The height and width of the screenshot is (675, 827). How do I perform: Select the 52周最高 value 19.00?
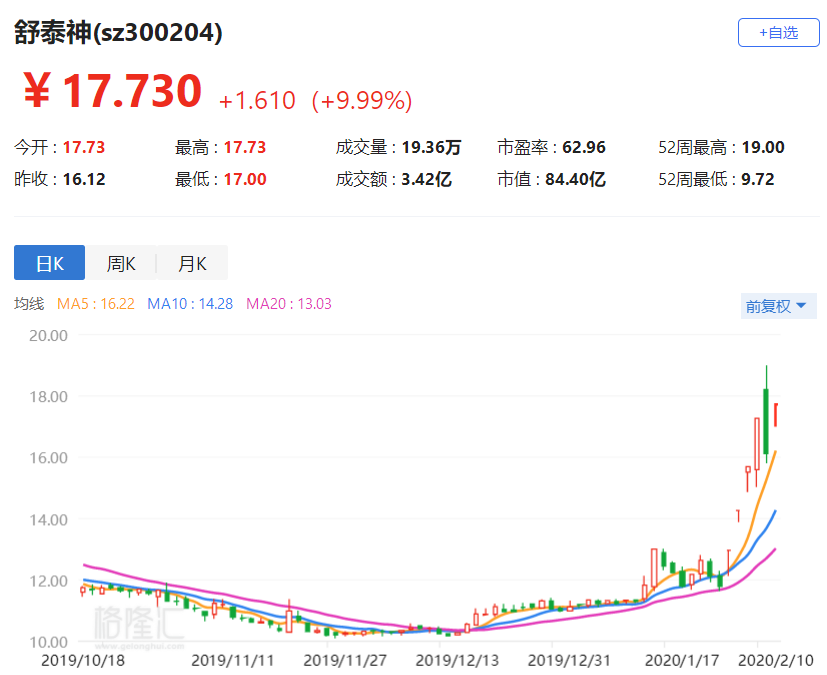[763, 147]
